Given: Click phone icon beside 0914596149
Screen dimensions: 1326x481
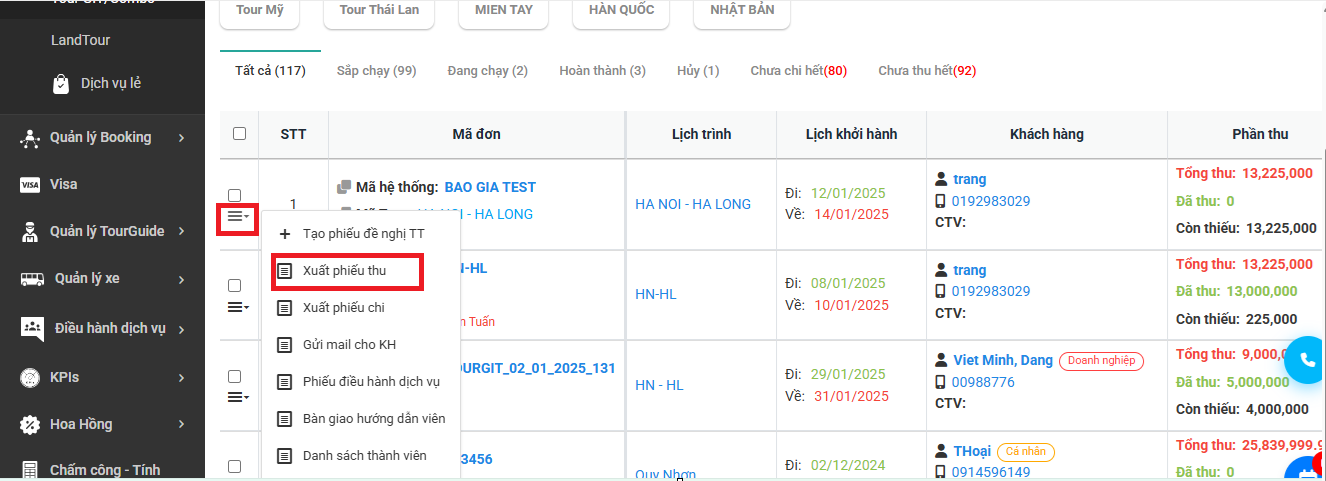Looking at the screenshot, I should [941, 472].
